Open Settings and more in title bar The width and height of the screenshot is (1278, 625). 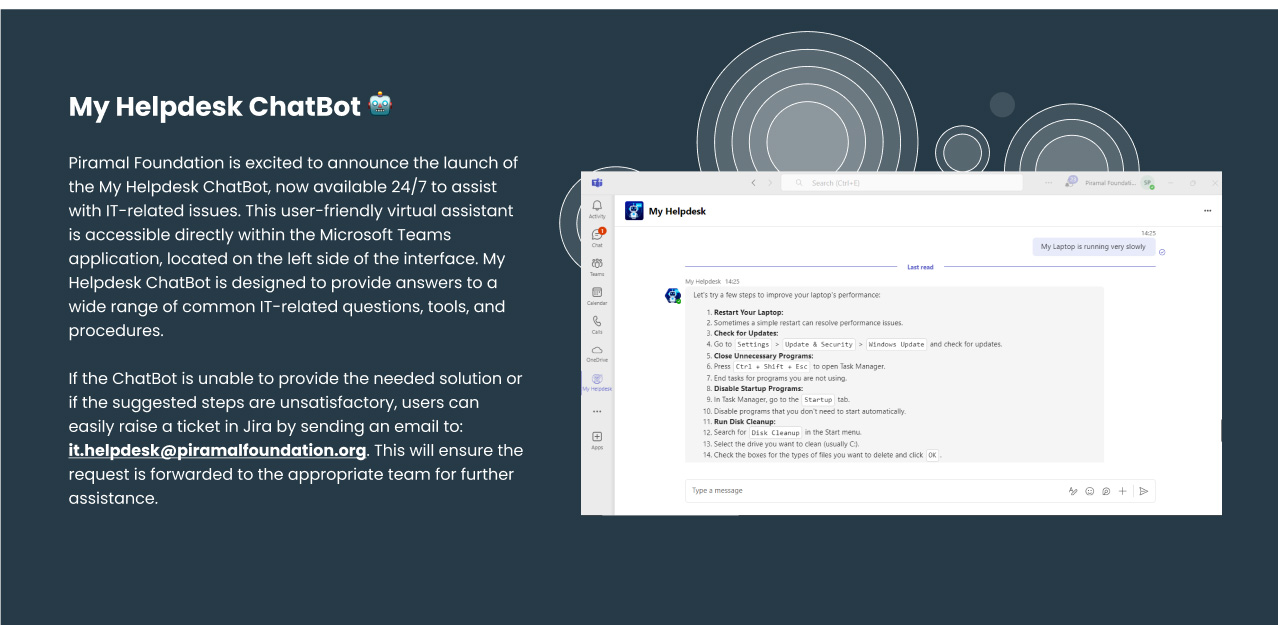[1048, 183]
